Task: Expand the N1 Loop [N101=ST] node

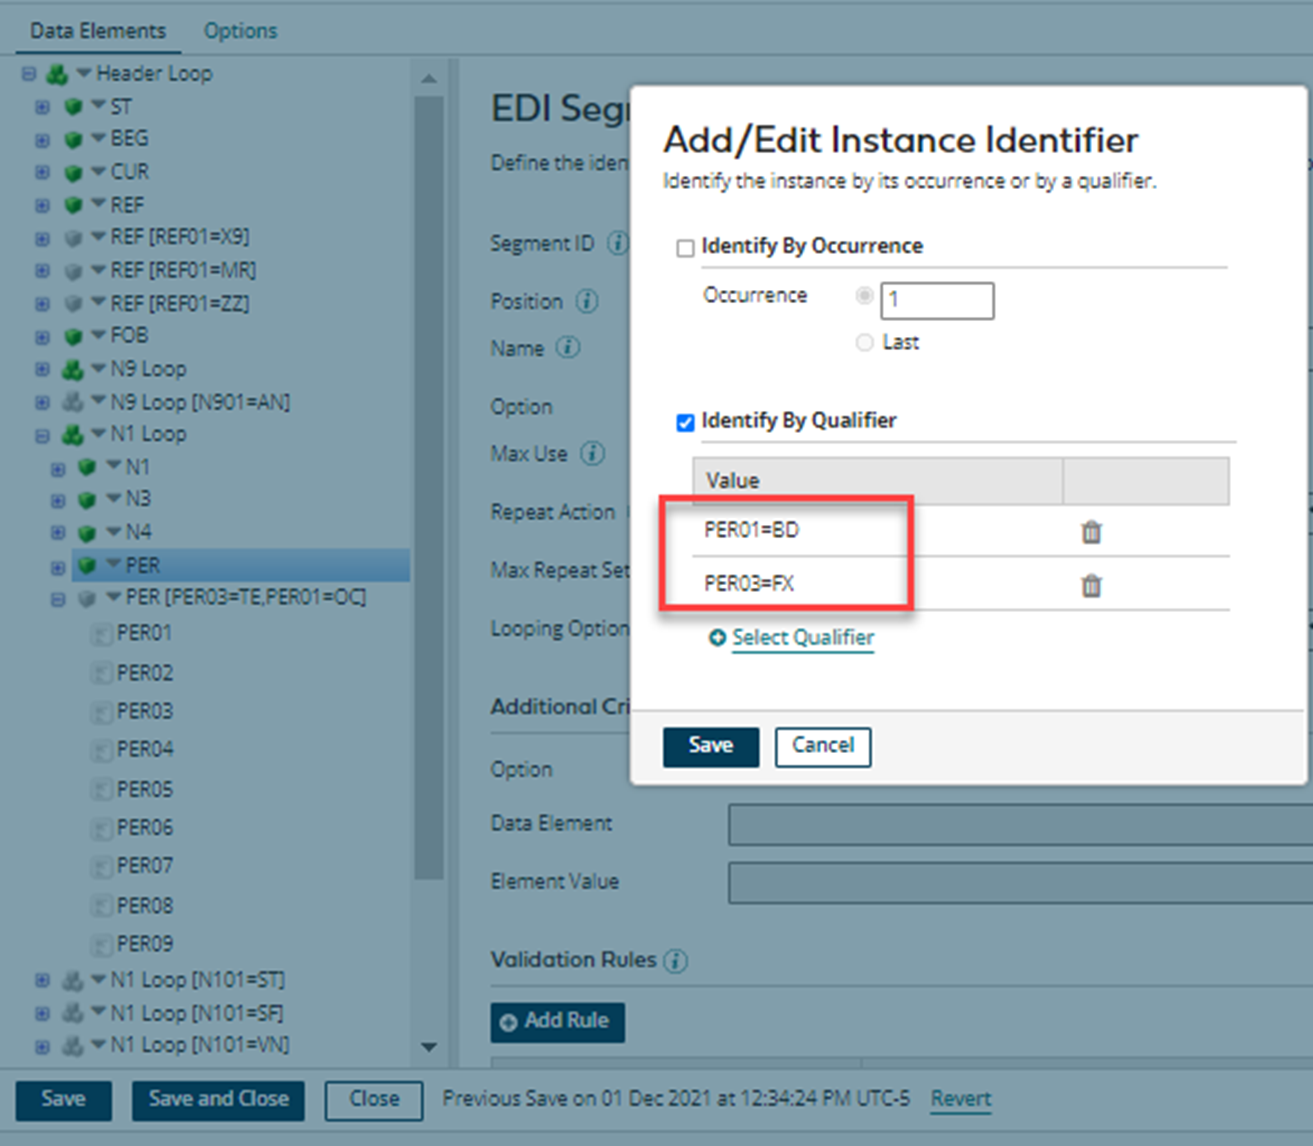Action: point(40,980)
